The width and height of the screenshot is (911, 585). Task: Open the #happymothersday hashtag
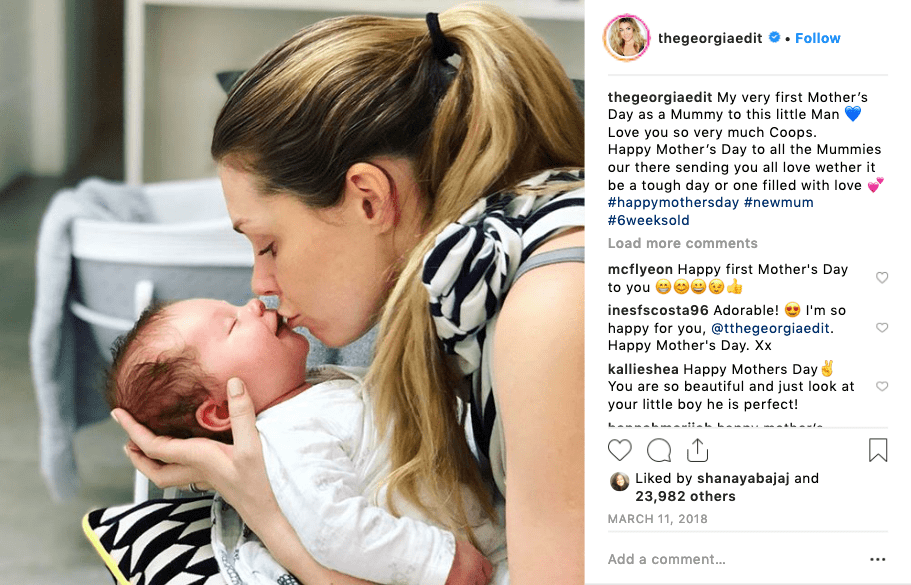(x=673, y=203)
